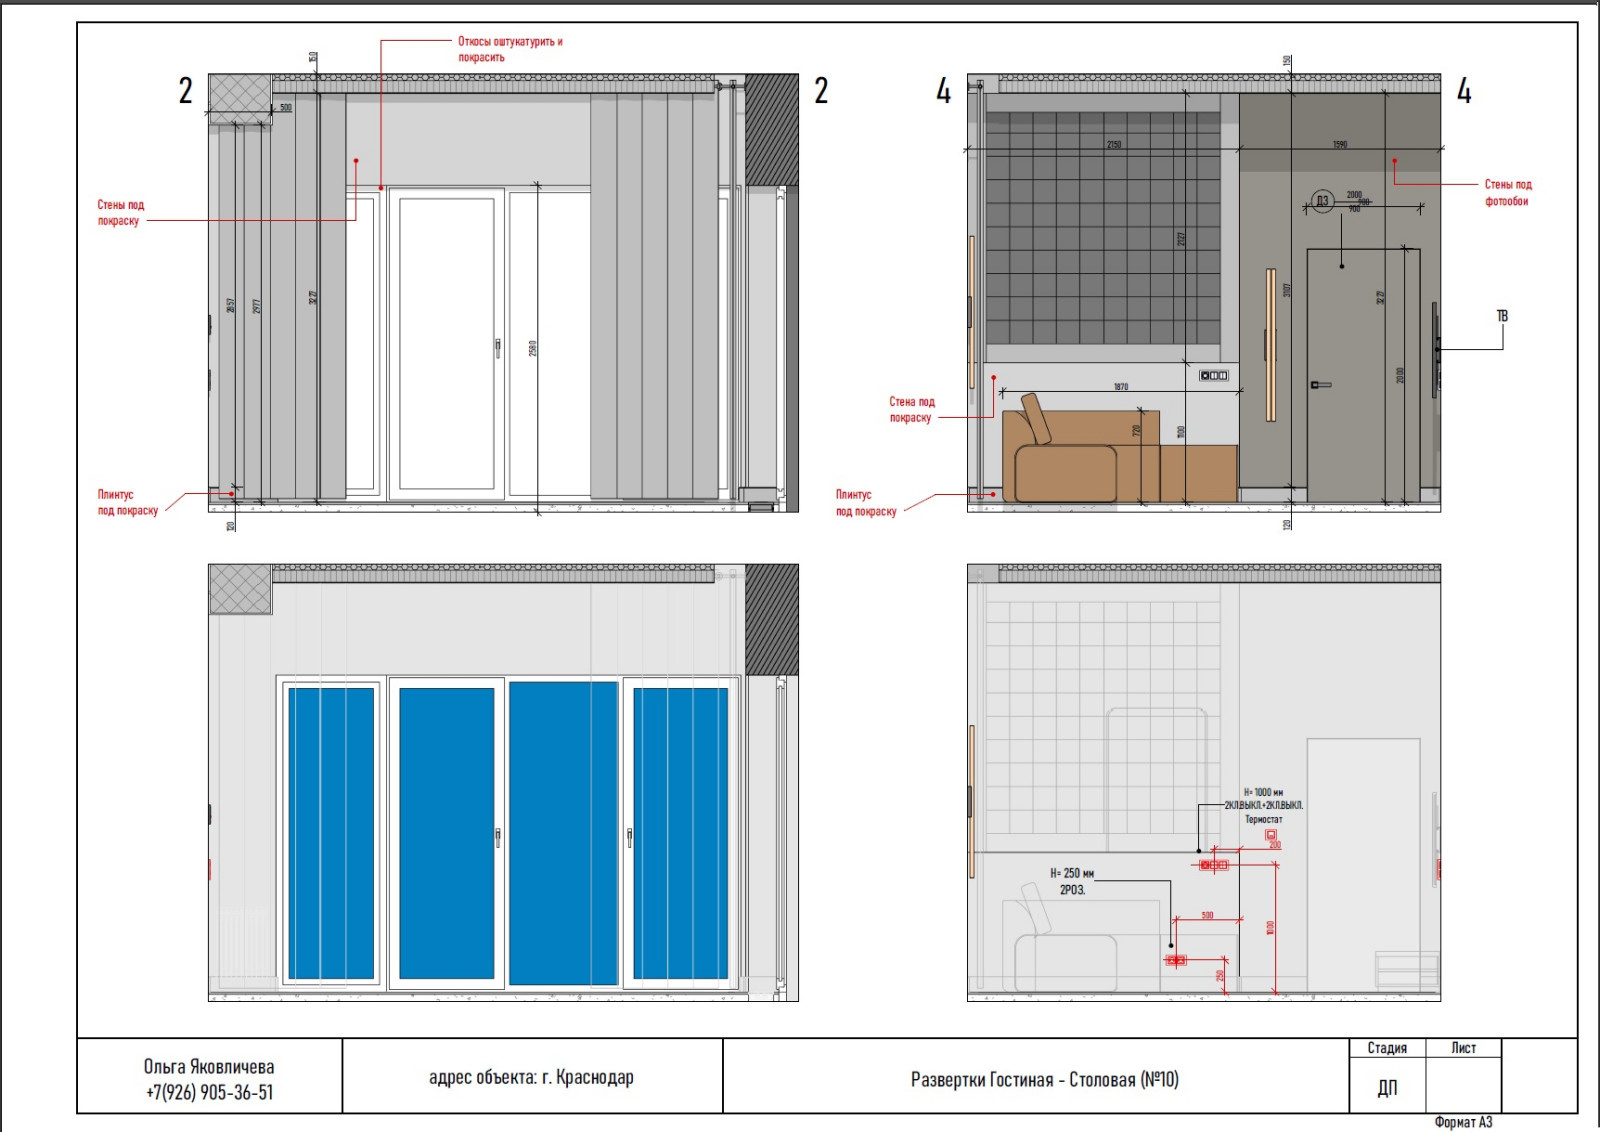Click the long wooden wall light beside the gray door
This screenshot has height=1132, width=1600.
pyautogui.click(x=1270, y=344)
